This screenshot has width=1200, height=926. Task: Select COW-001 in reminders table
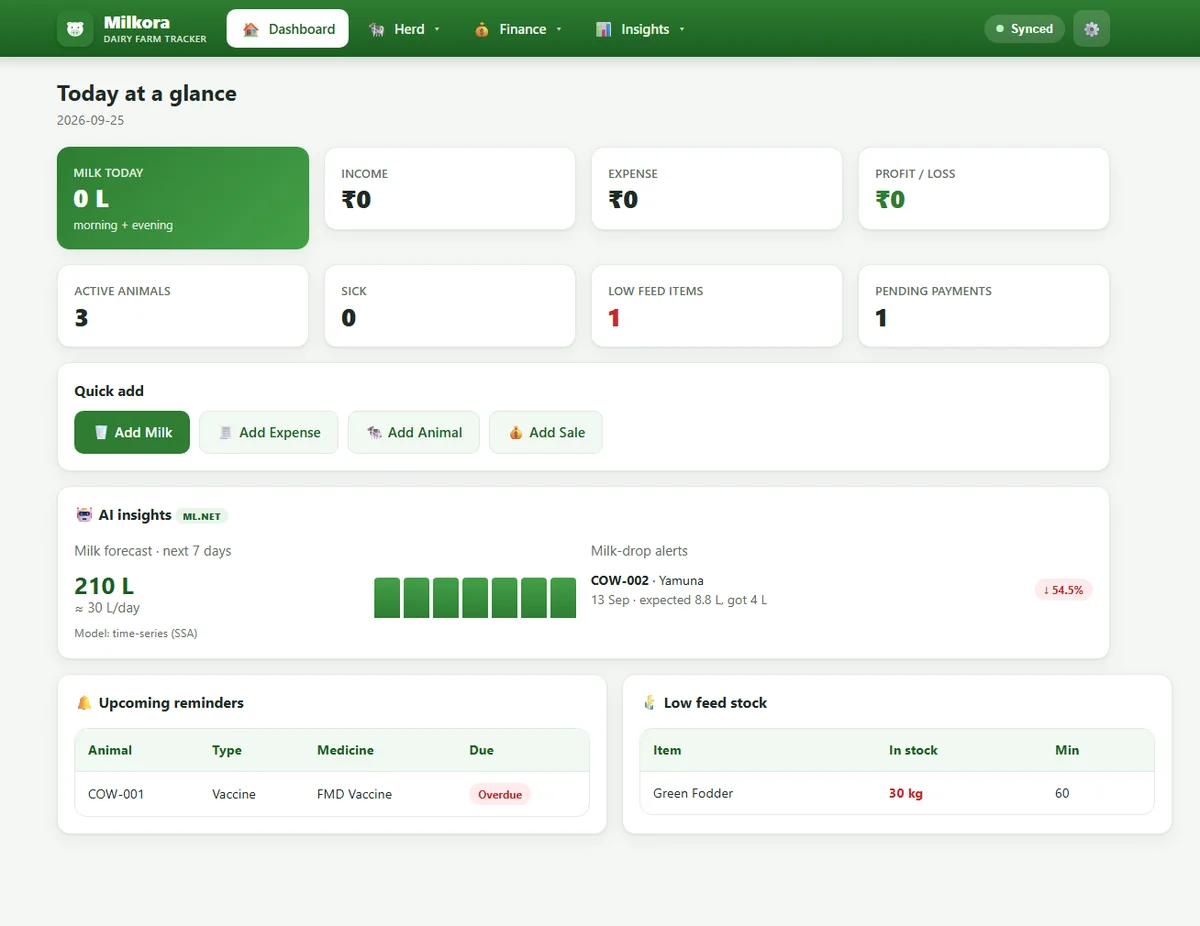click(116, 794)
